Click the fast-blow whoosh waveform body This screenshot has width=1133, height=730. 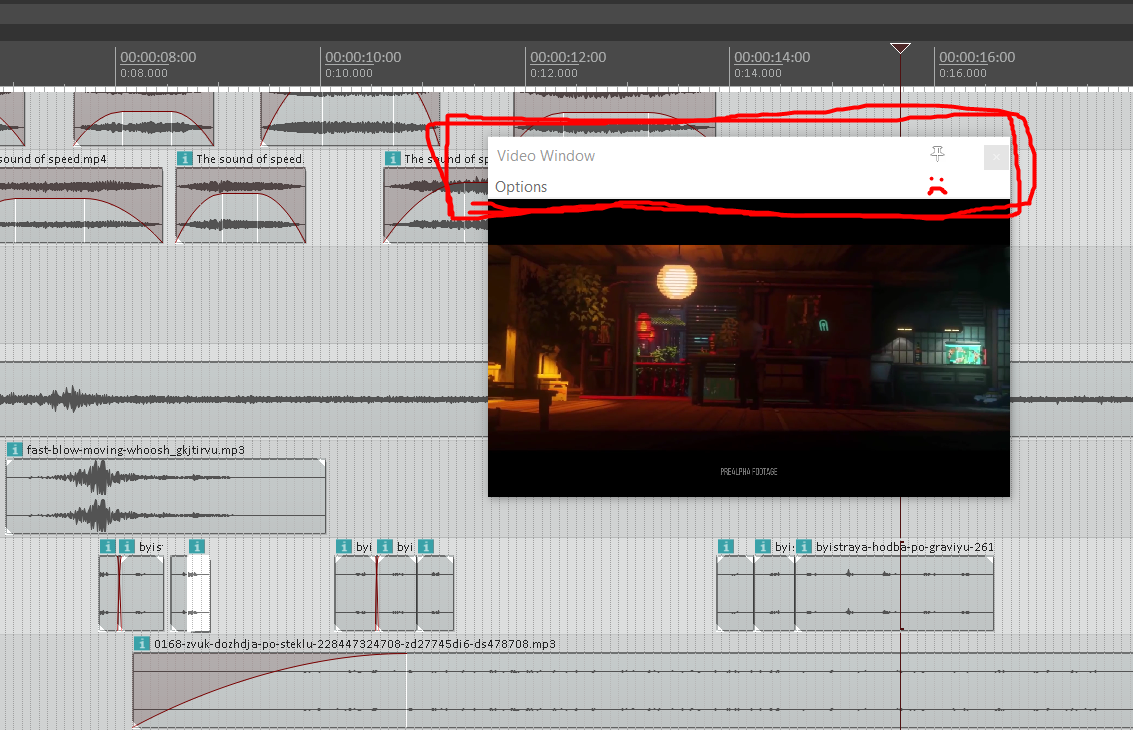[x=165, y=497]
